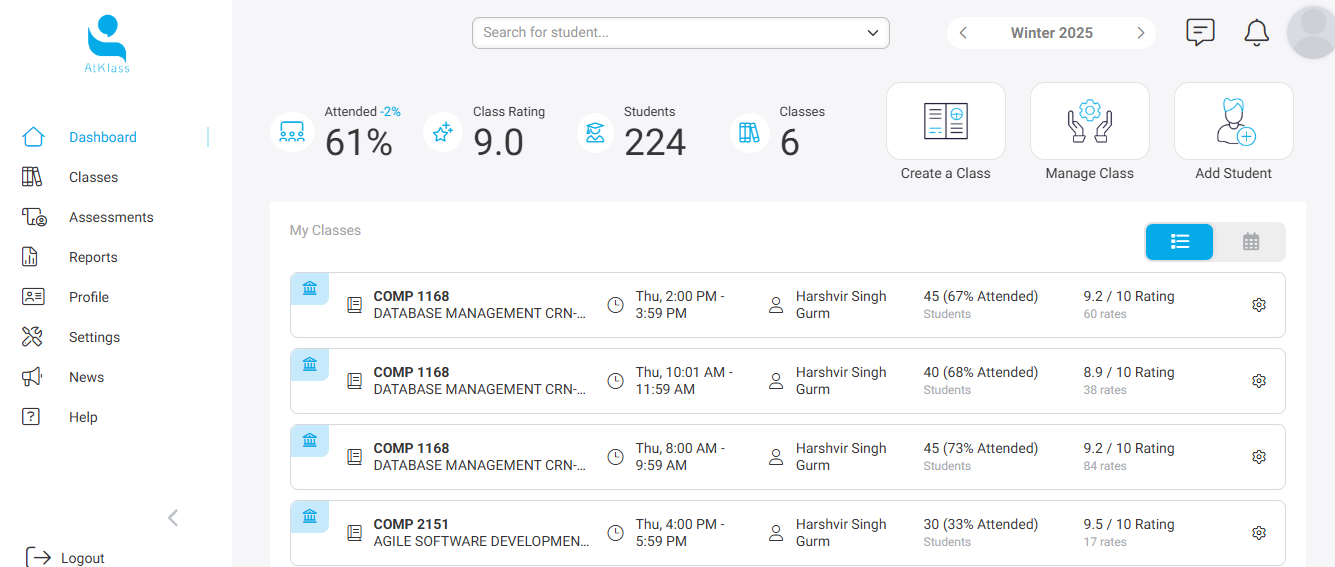Open the chat messages icon

click(x=1200, y=32)
